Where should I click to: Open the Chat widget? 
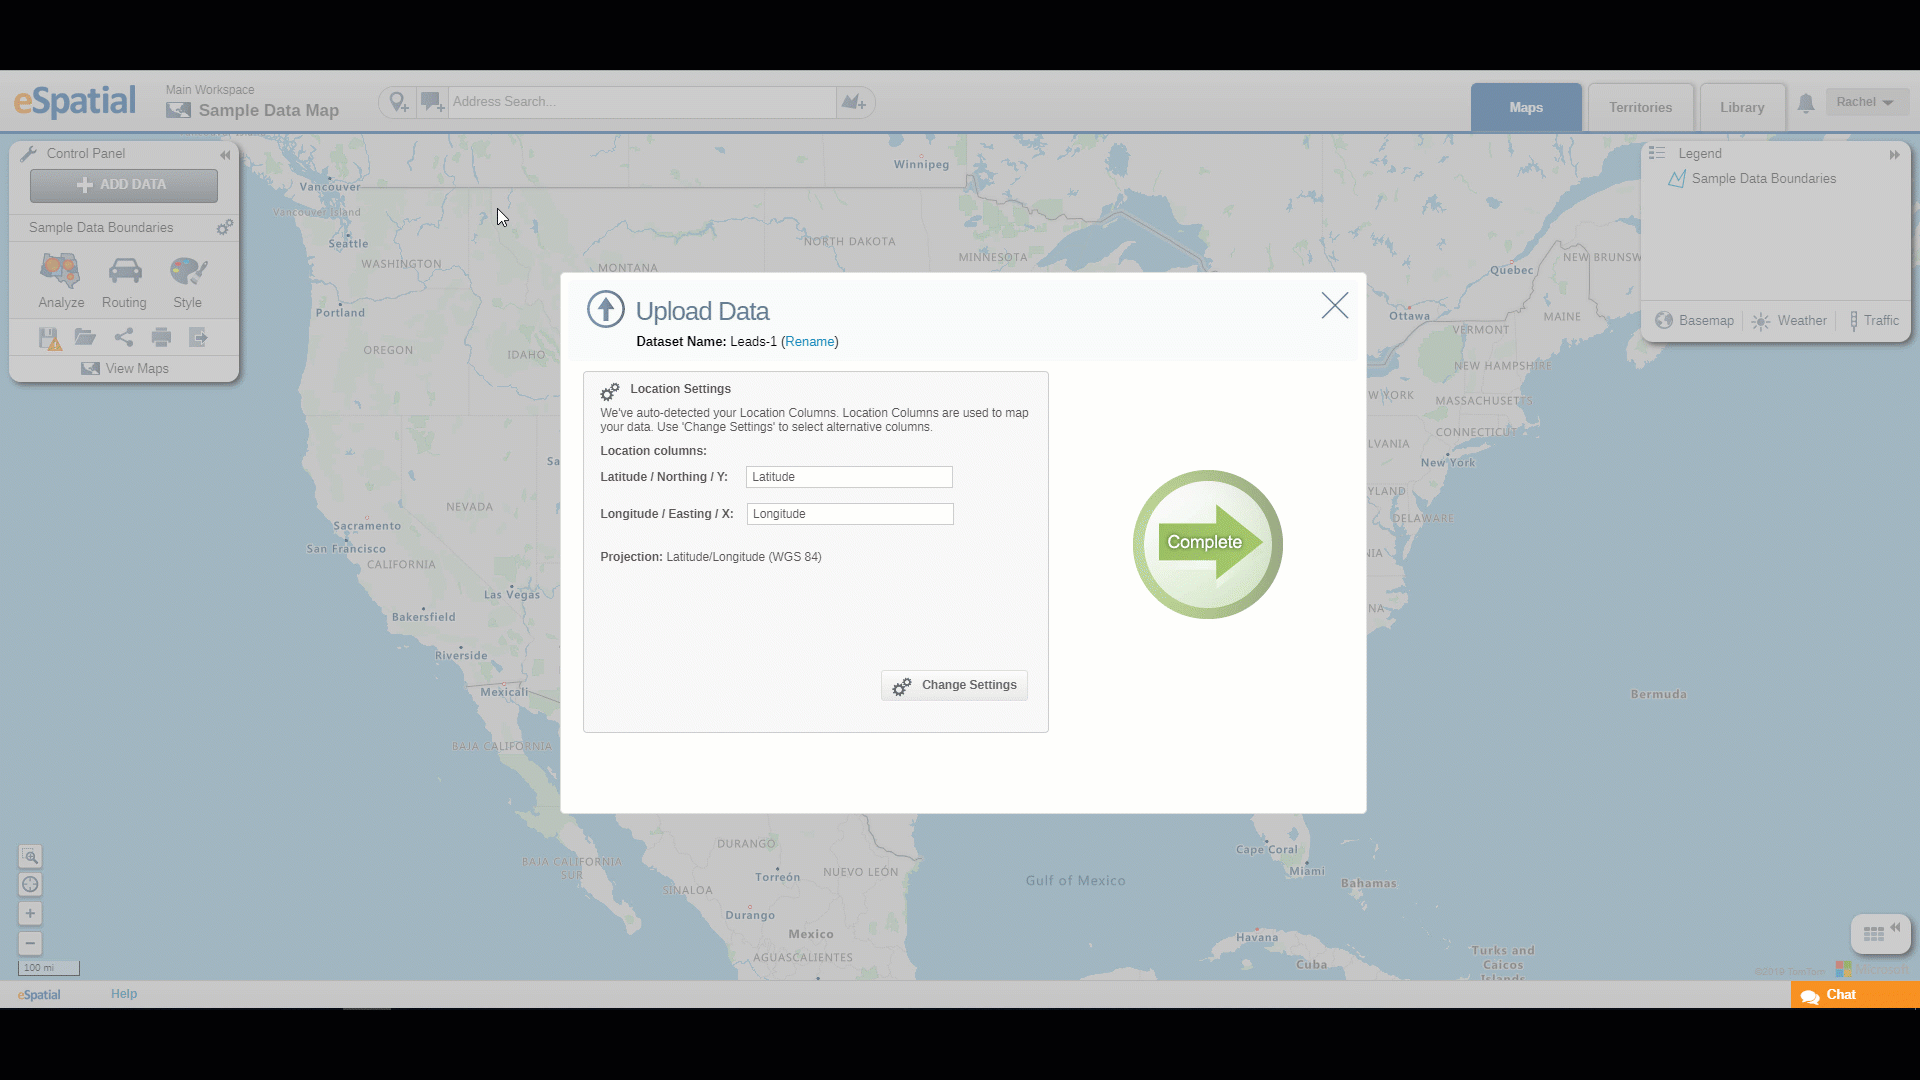1855,995
